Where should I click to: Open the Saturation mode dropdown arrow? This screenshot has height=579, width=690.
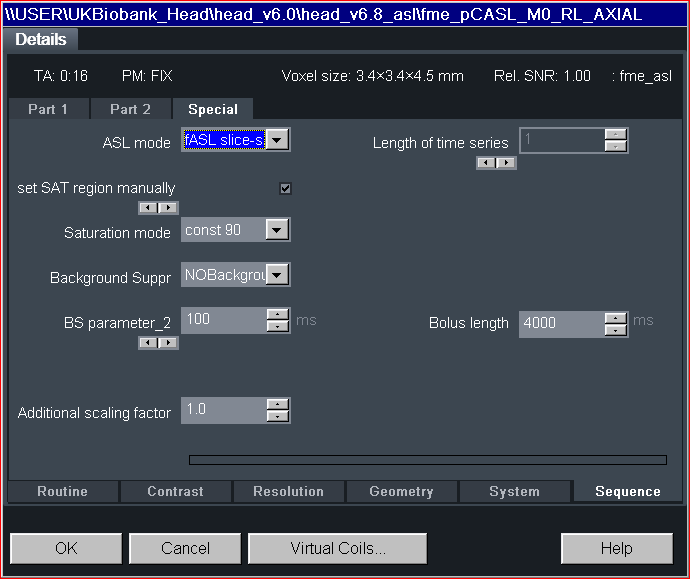(277, 230)
